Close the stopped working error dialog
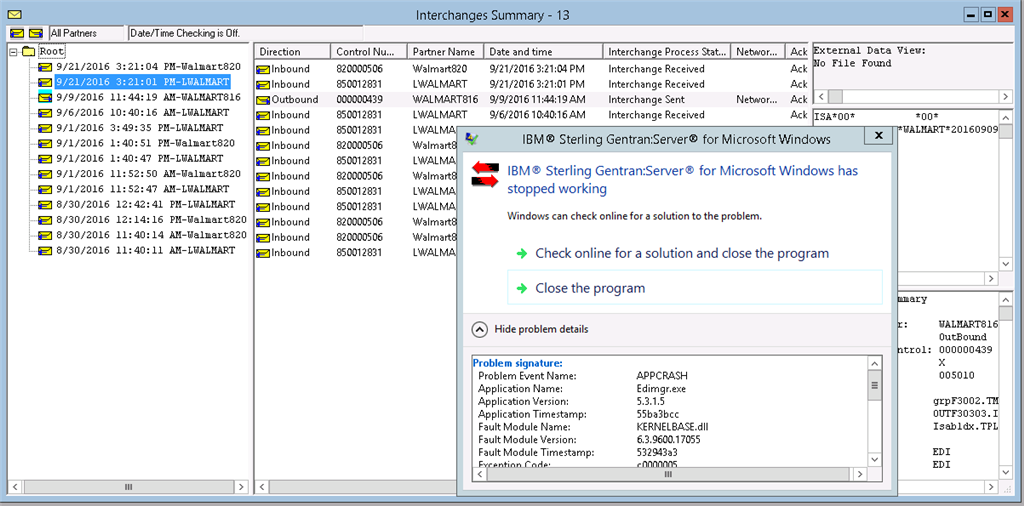1024x506 pixels. [x=878, y=136]
